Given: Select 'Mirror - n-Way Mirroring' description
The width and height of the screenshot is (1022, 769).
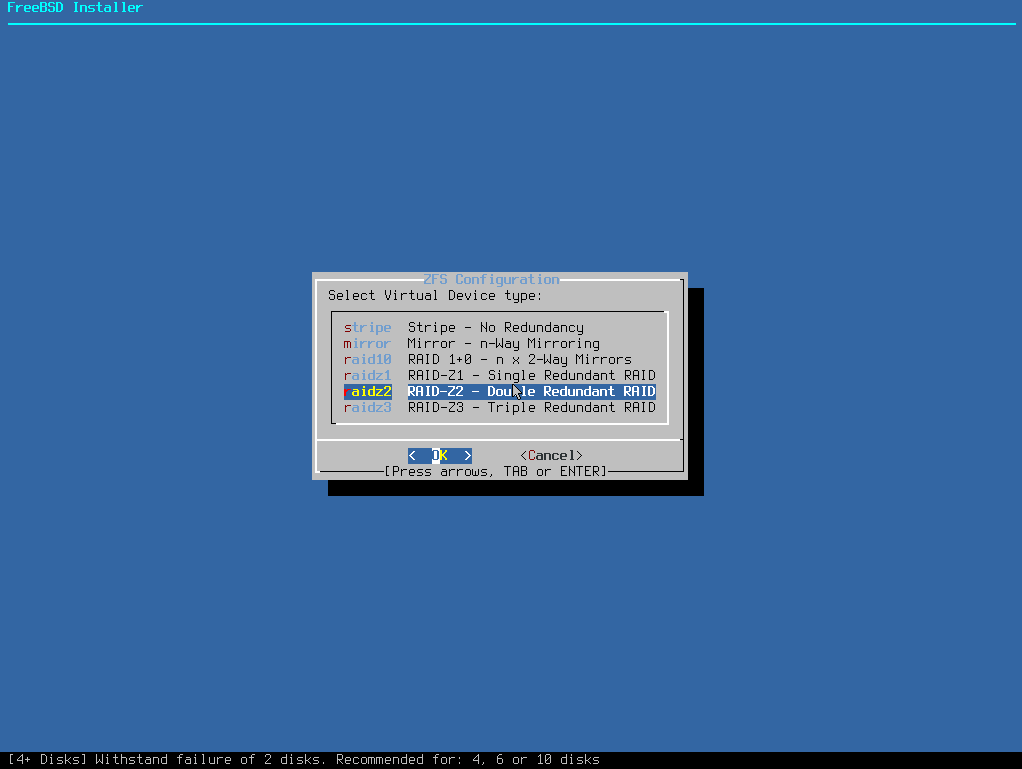Looking at the screenshot, I should tap(503, 343).
